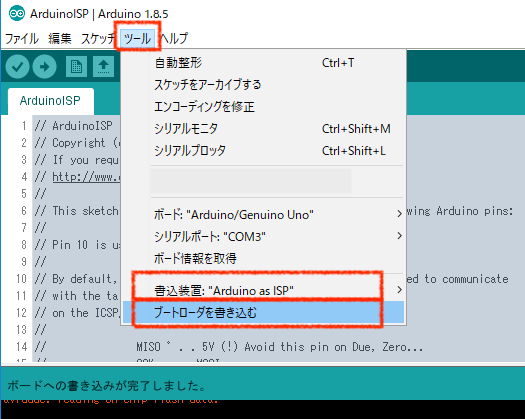This screenshot has height=419, width=525.
Task: Click the Open sketch up-arrow icon
Action: [103, 67]
